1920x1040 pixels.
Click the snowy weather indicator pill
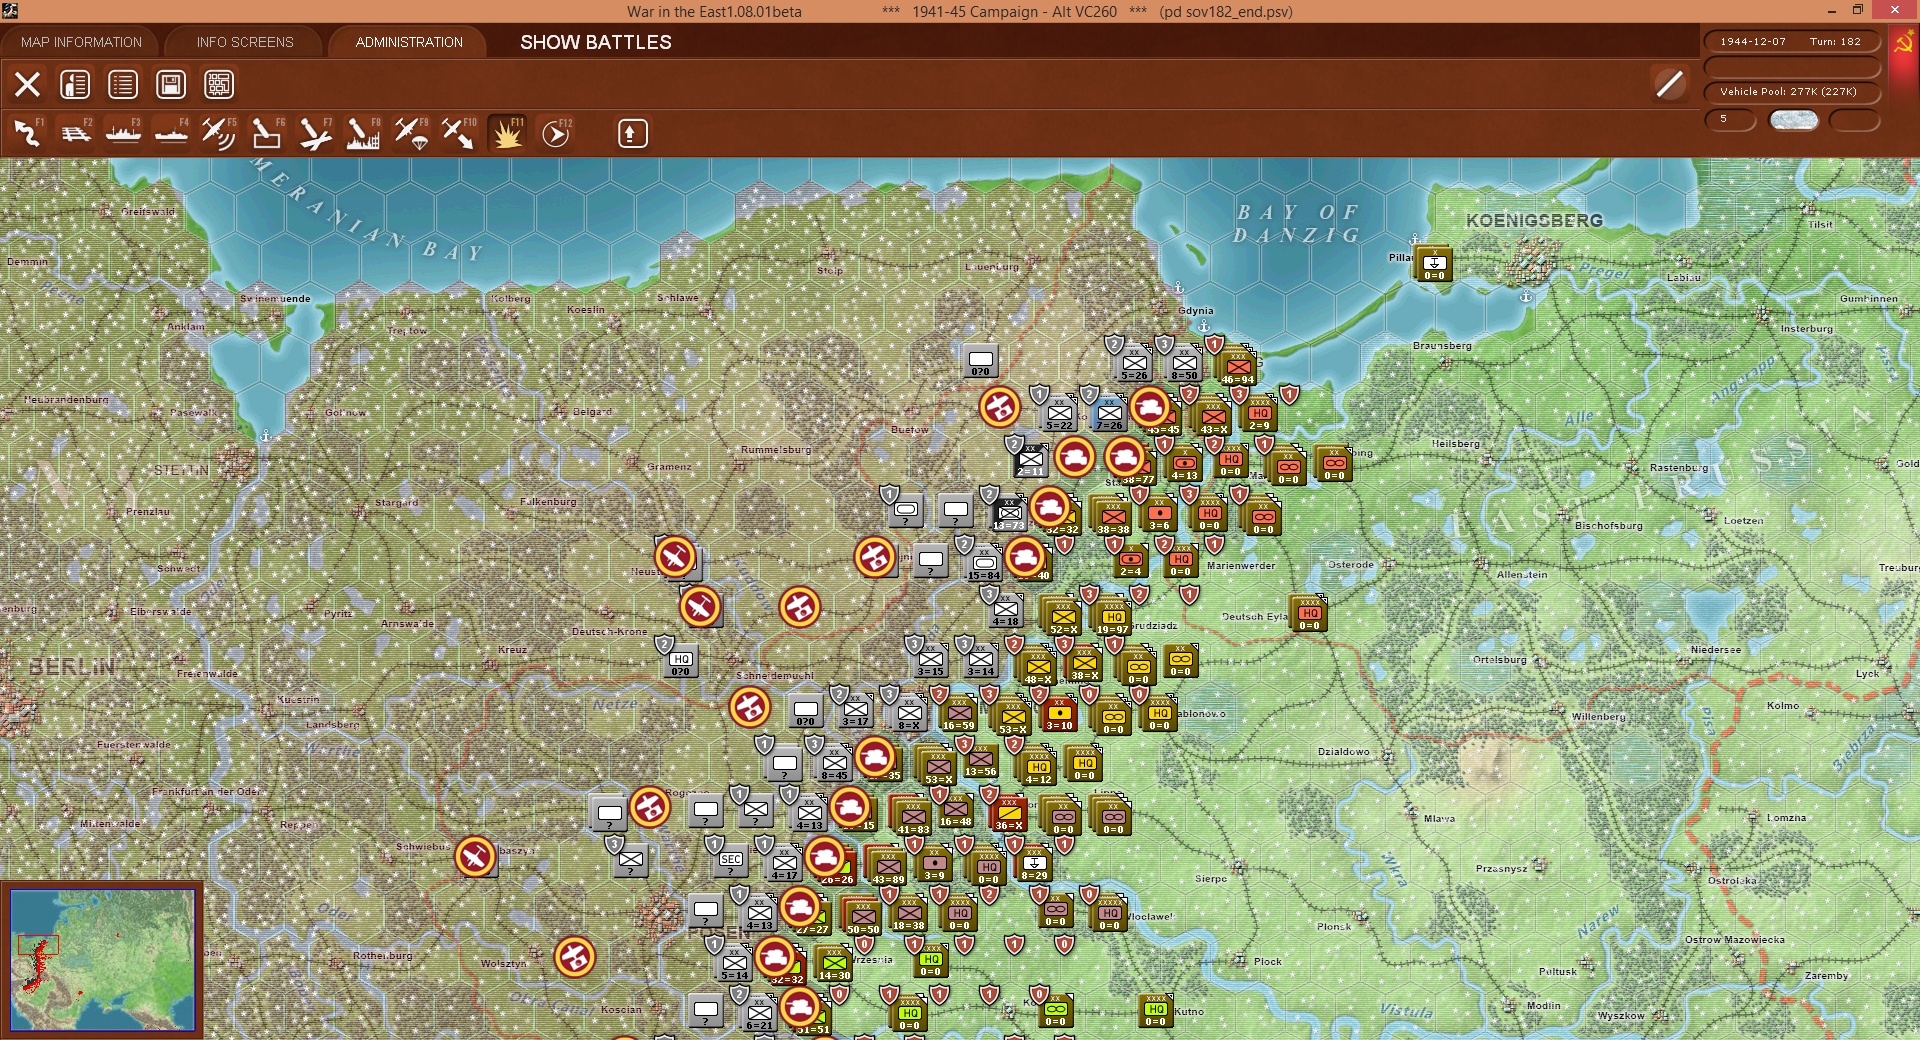point(1793,120)
